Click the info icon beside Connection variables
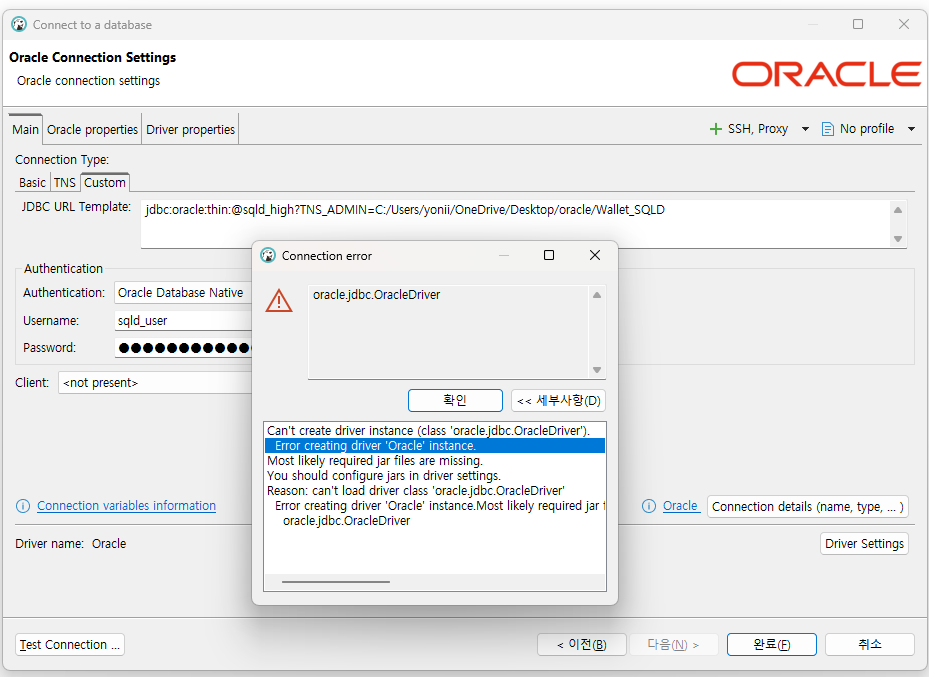The width and height of the screenshot is (929, 677). coord(23,506)
